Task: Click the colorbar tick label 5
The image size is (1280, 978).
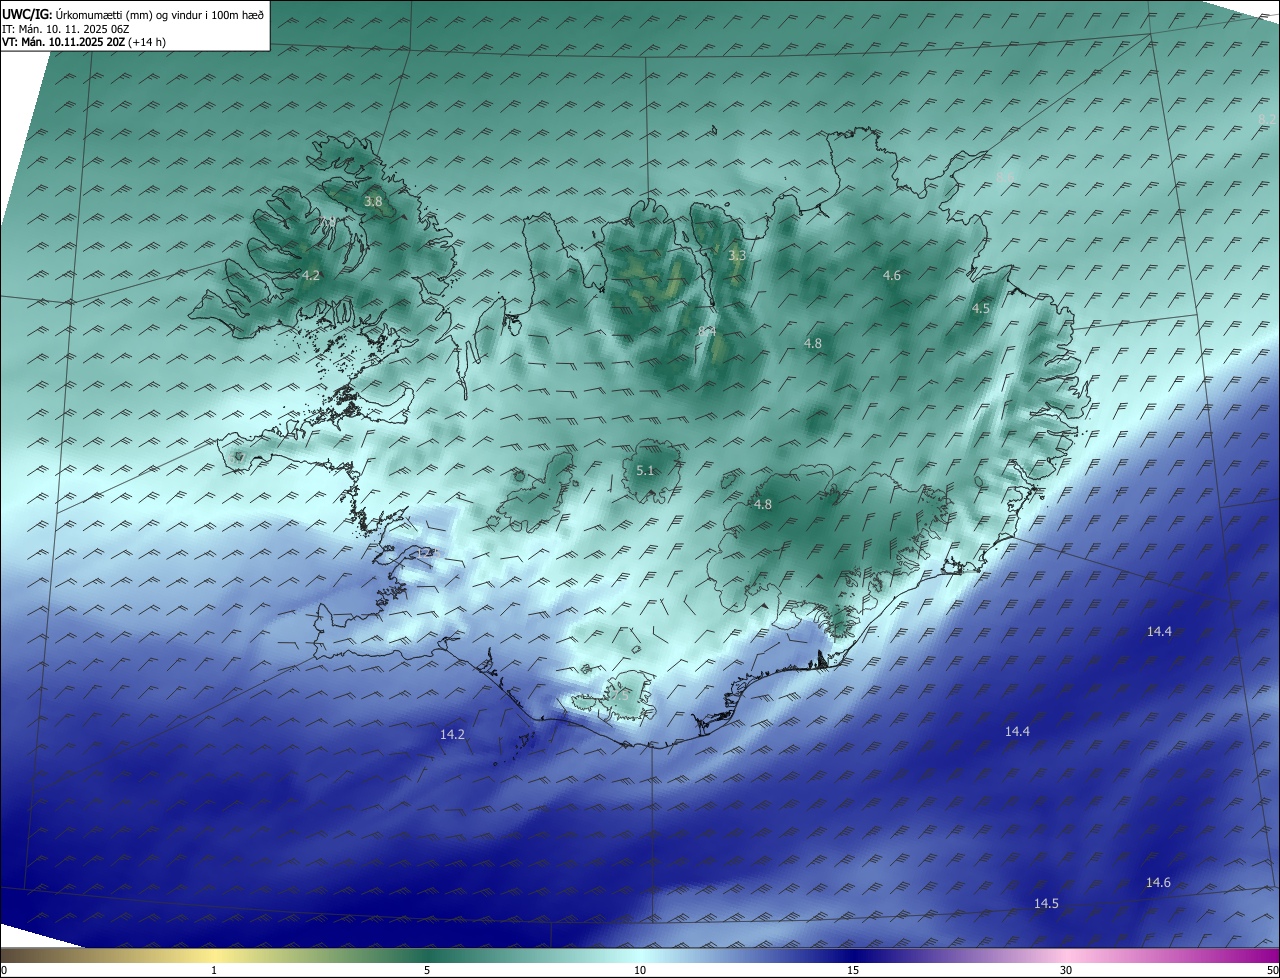Action: 427,970
